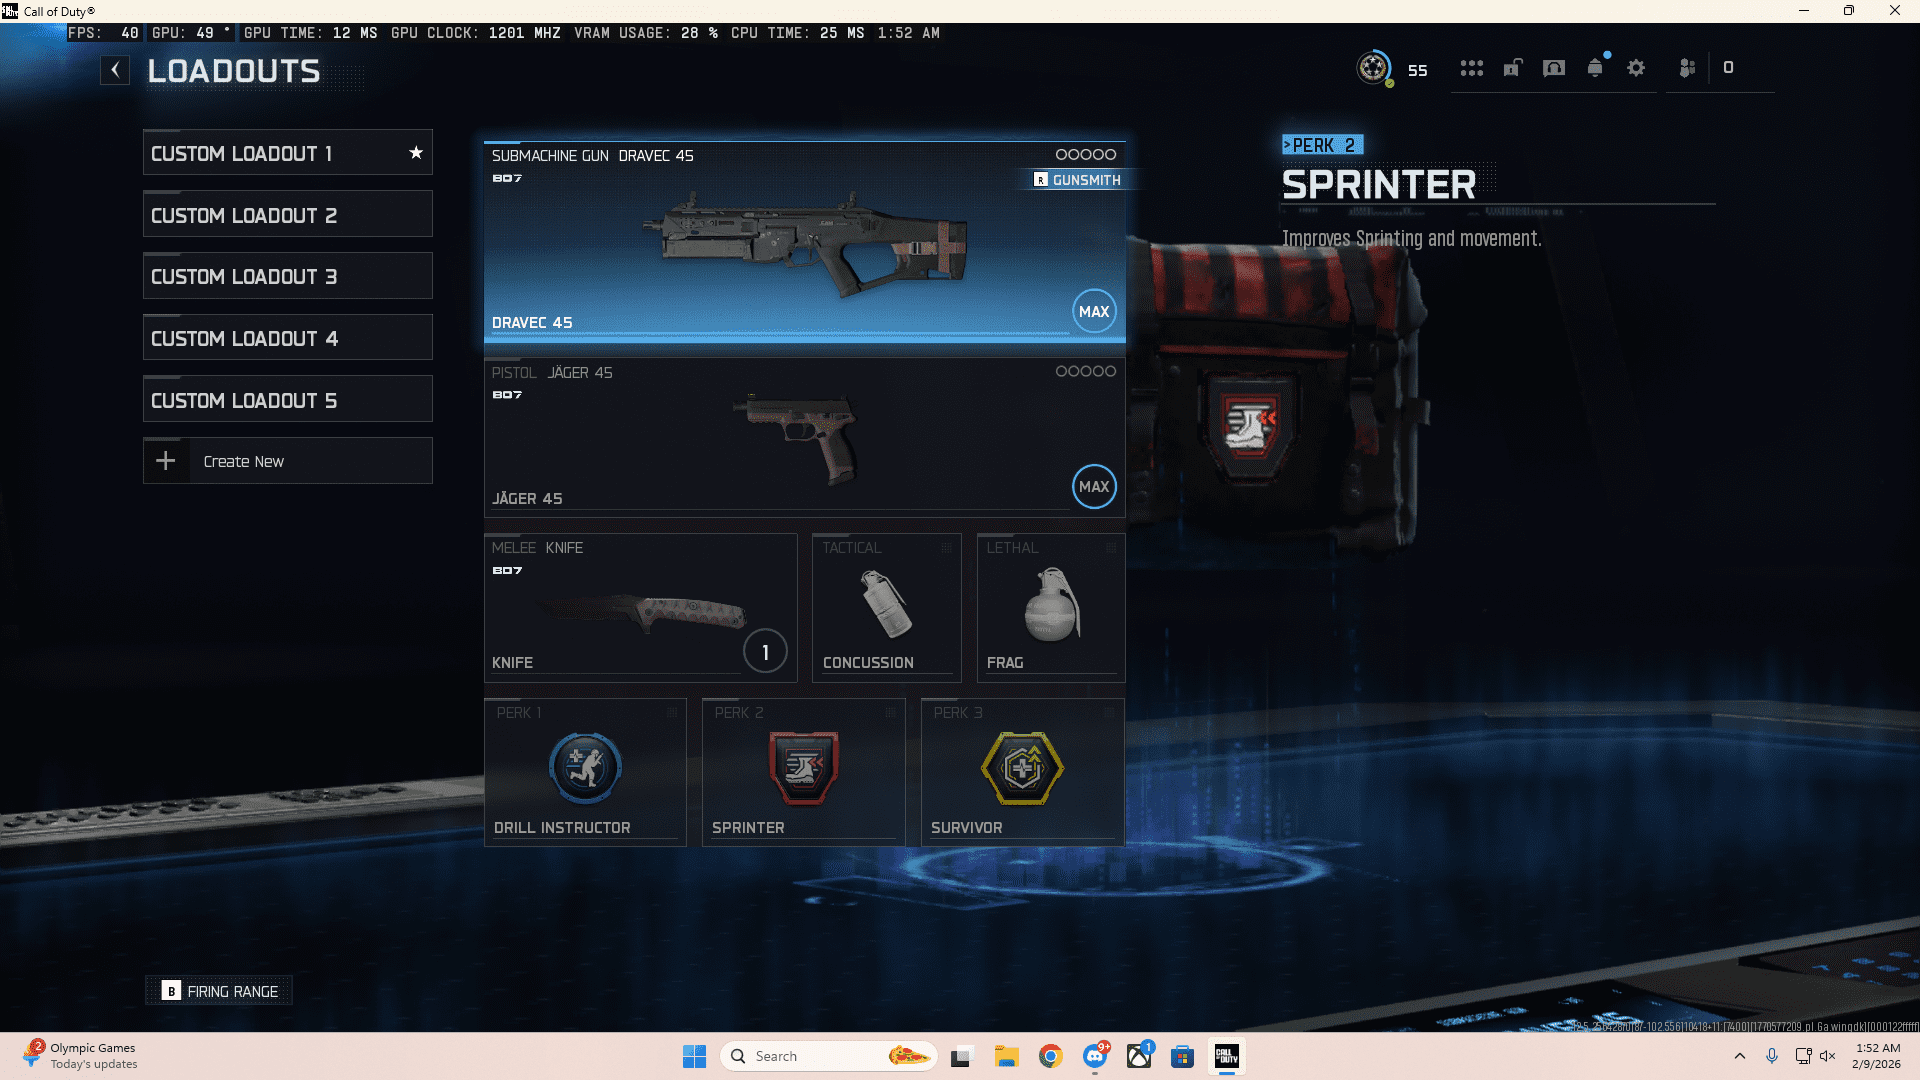Toggle the favorite star on Custom Loadout 1
The width and height of the screenshot is (1920, 1080).
pyautogui.click(x=416, y=153)
